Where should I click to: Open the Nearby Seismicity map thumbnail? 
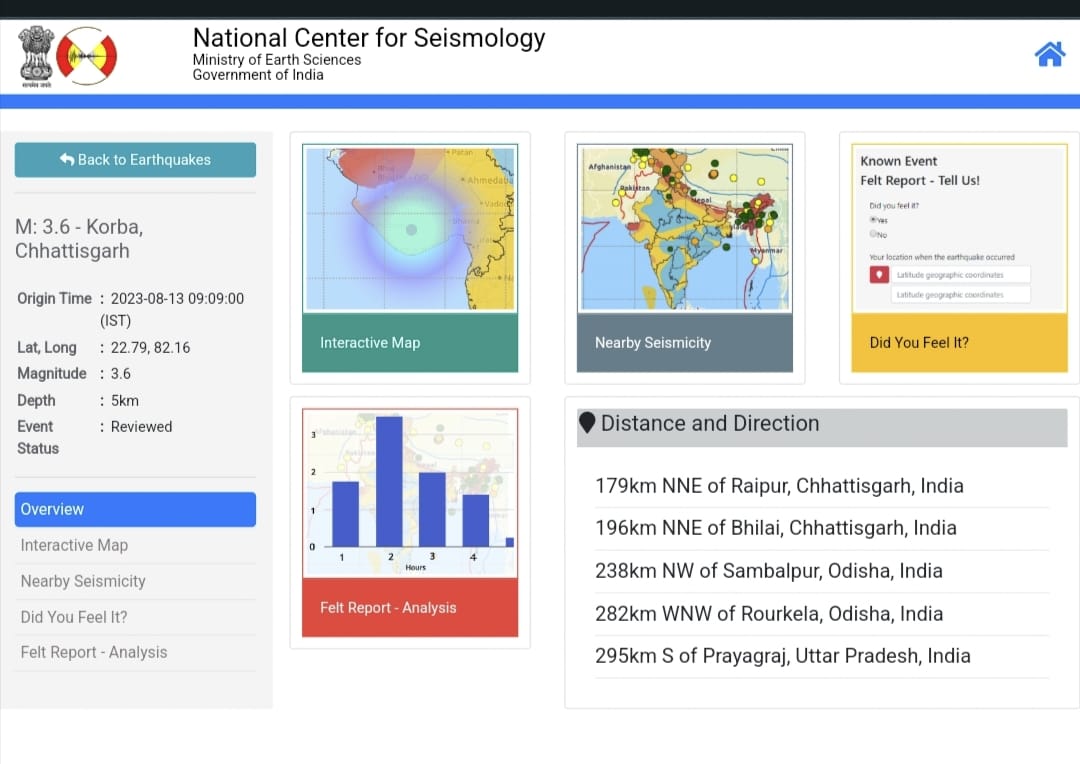pos(684,229)
